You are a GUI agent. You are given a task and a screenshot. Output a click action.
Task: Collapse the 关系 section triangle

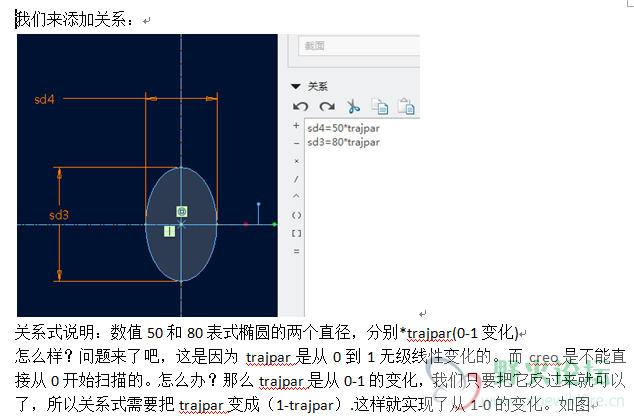296,87
